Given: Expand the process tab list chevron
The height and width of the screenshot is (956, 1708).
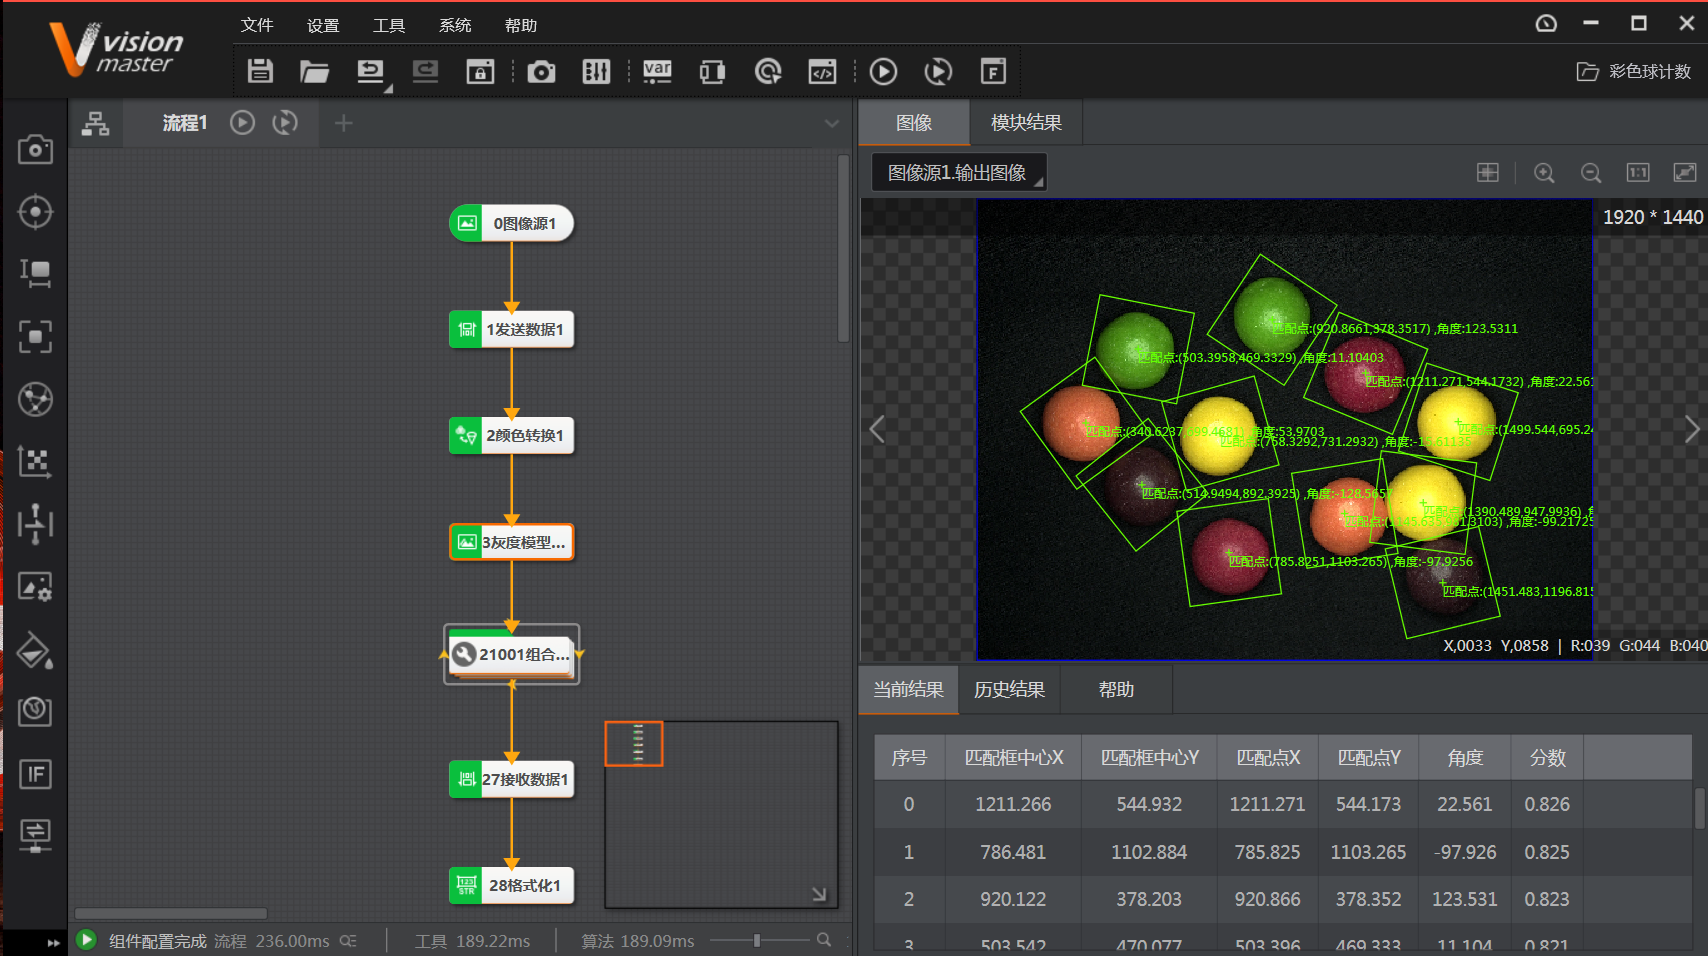Looking at the screenshot, I should 831,123.
